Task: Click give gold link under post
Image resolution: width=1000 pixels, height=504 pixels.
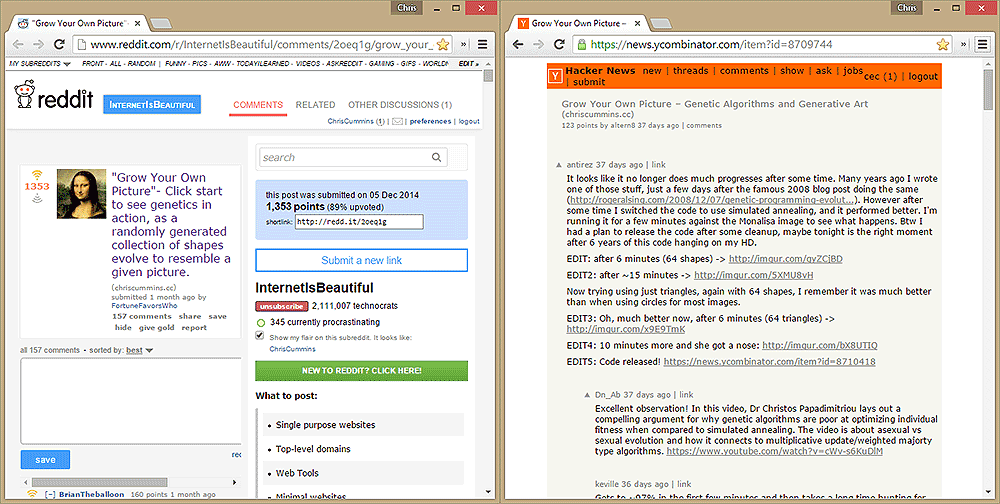Action: tap(156, 327)
